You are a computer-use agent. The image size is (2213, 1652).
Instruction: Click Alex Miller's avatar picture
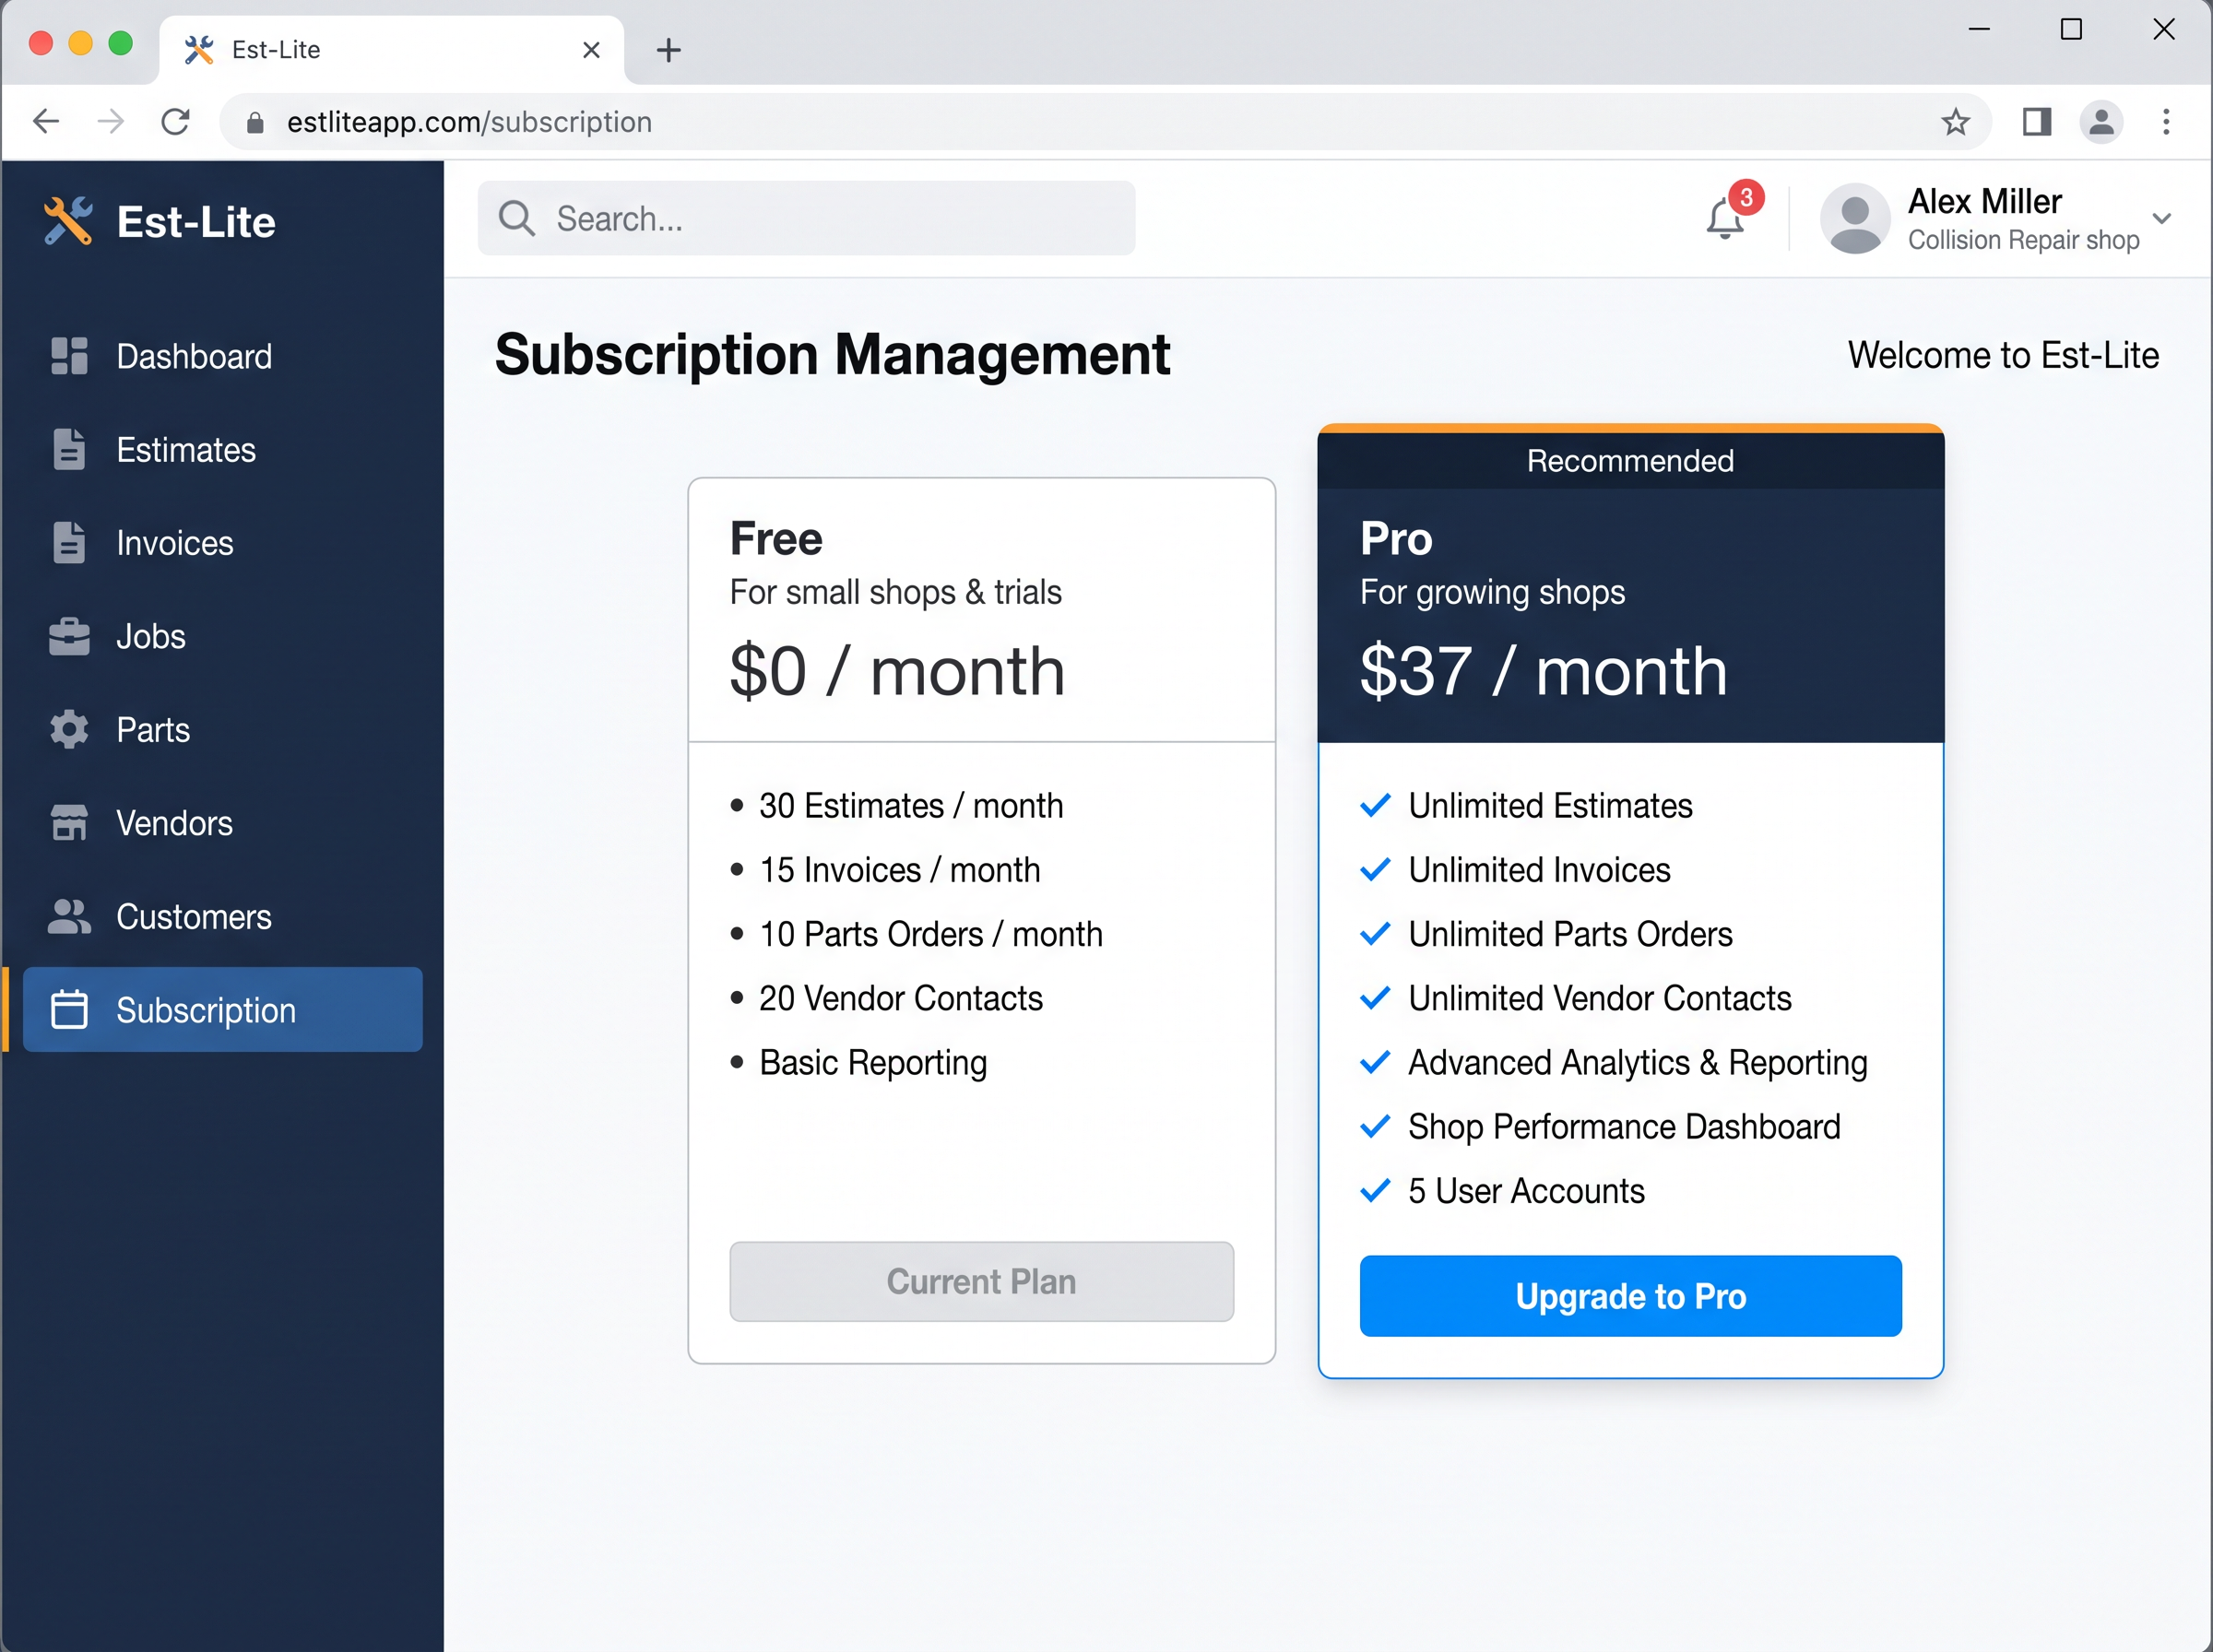[1855, 218]
